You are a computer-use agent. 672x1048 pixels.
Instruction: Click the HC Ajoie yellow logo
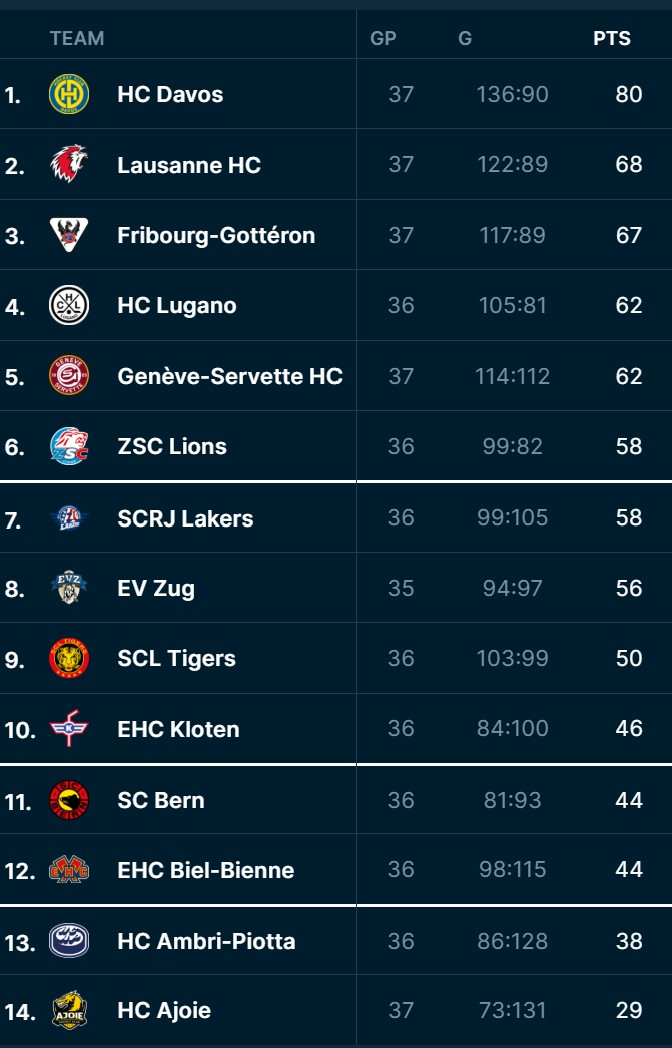(x=69, y=1010)
